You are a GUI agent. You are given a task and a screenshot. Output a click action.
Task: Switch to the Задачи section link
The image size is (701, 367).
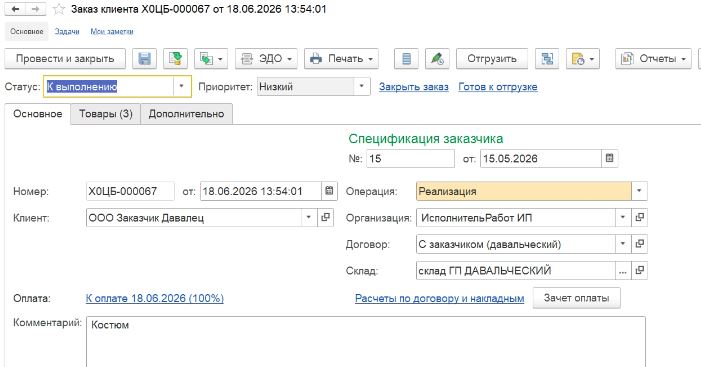(67, 32)
